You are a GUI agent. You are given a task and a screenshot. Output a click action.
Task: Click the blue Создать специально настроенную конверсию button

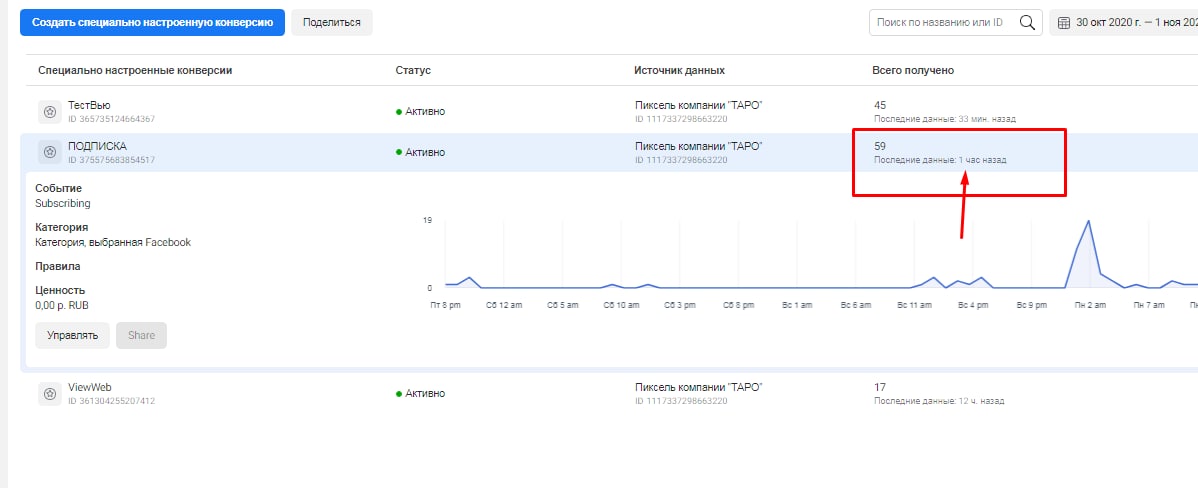click(x=152, y=23)
